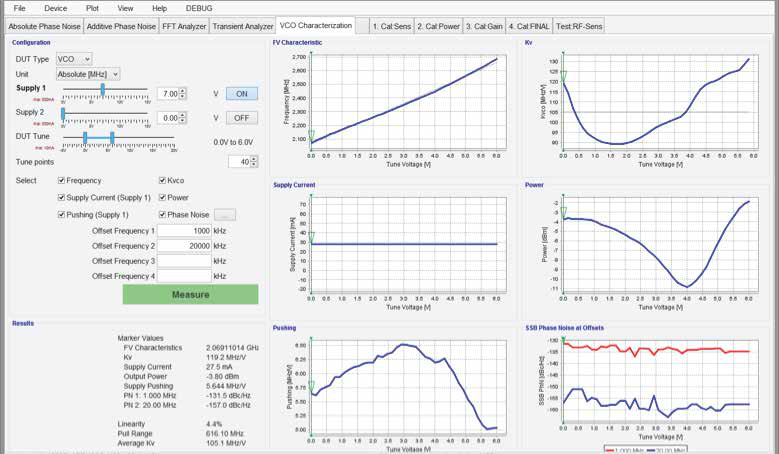Uncheck Pushing (Supply 1) checkbox
This screenshot has height=454, width=779.
(62, 215)
